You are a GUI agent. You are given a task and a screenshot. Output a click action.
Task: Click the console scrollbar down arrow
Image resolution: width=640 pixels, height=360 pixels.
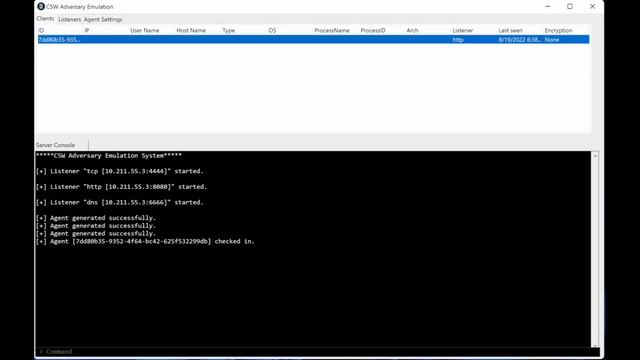tap(595, 345)
